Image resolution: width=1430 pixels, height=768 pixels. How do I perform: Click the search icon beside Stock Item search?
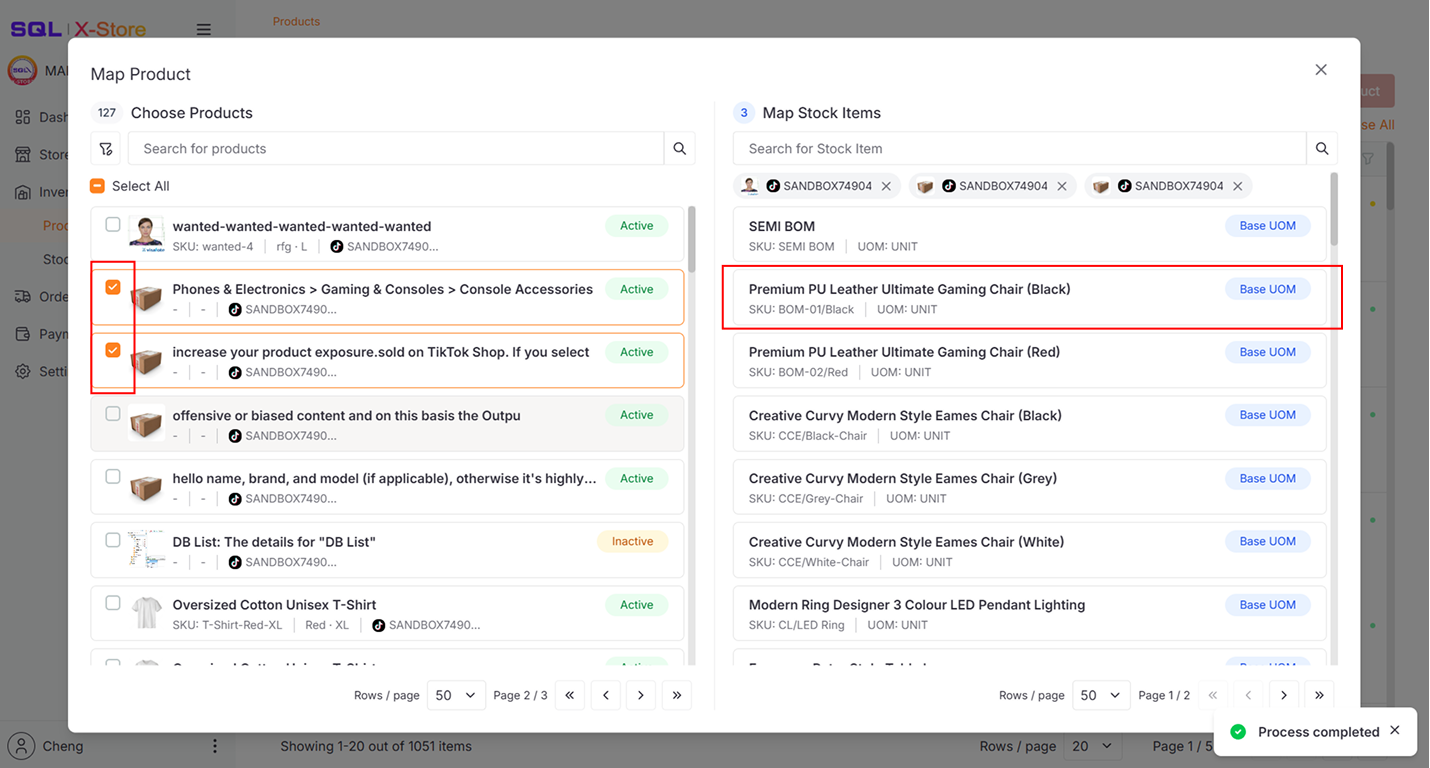pos(1321,149)
